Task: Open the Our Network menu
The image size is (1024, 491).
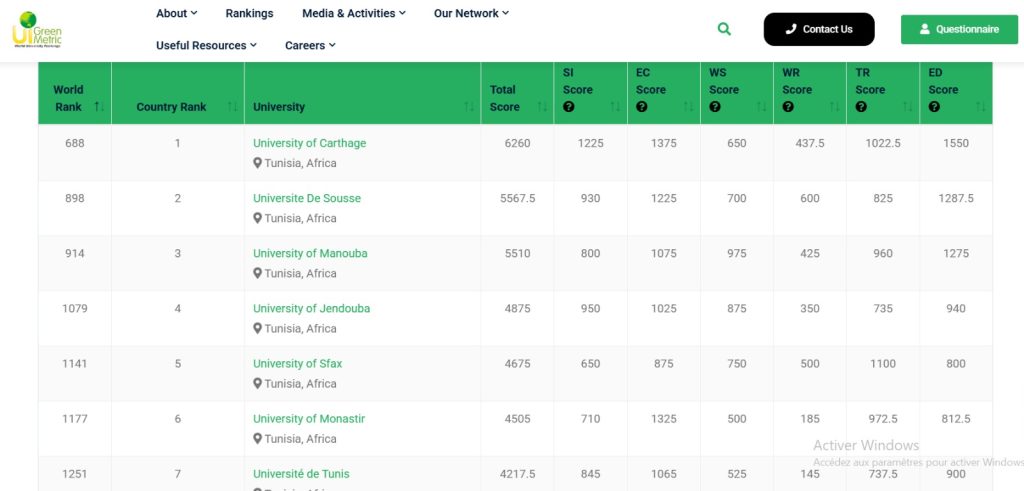Action: (471, 13)
